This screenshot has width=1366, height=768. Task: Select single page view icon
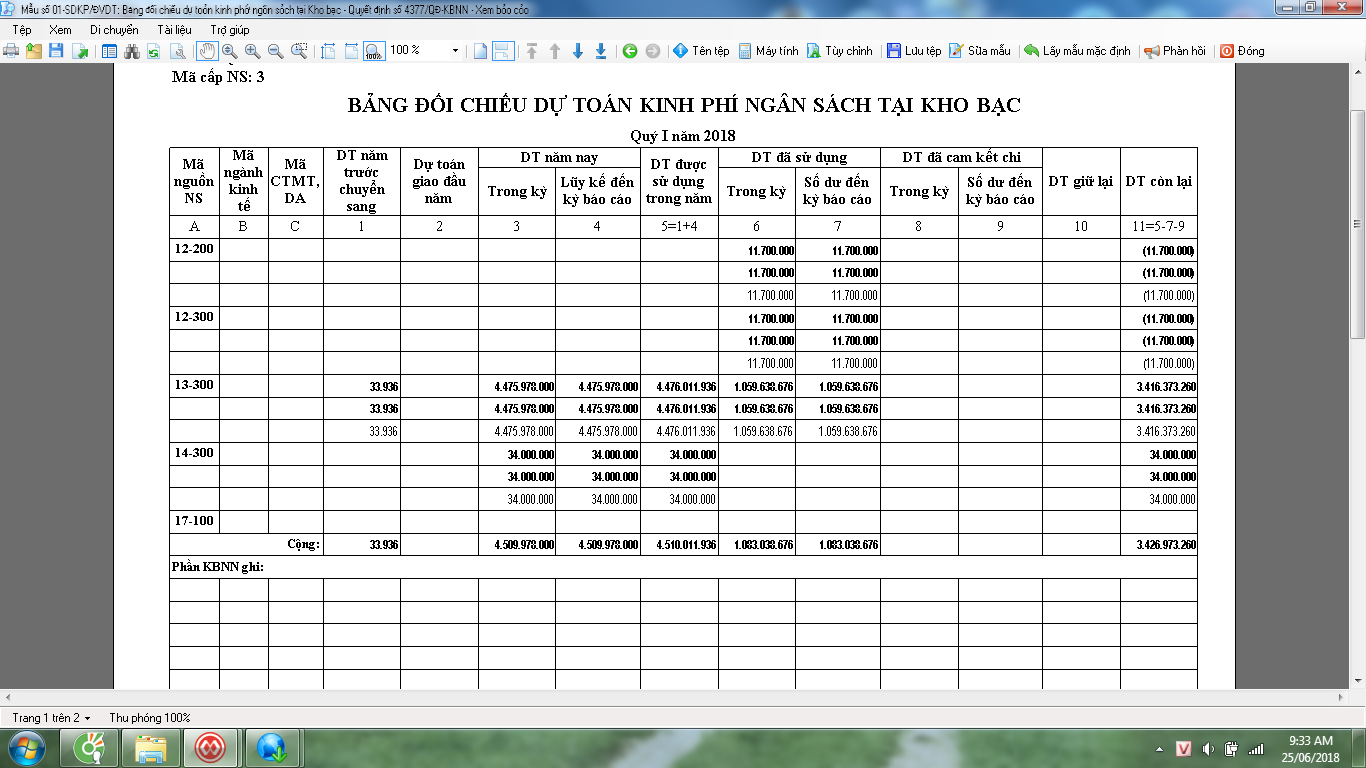pyautogui.click(x=481, y=51)
